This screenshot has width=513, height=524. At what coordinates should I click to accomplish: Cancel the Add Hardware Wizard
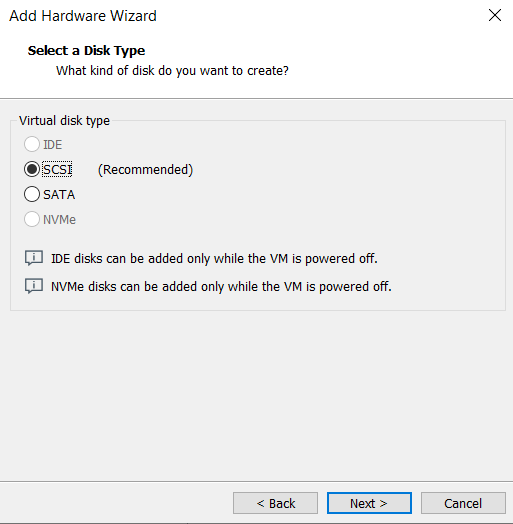(463, 503)
